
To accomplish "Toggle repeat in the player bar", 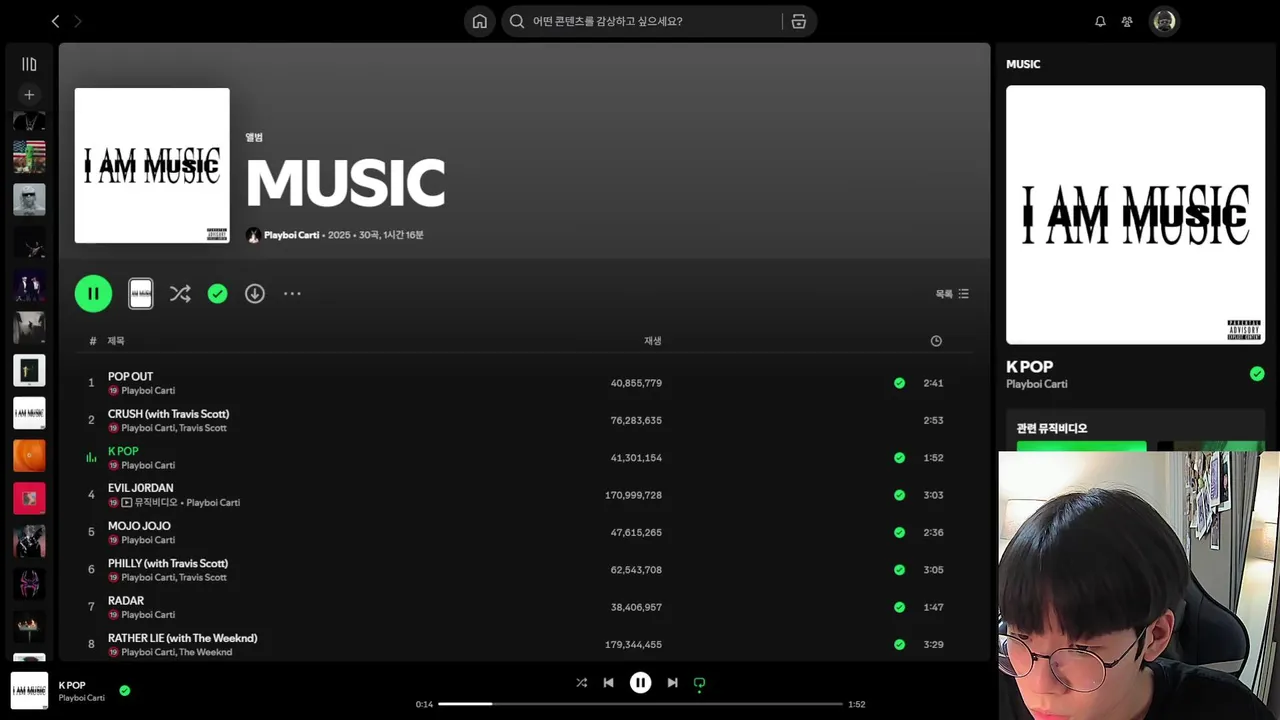I will (699, 683).
